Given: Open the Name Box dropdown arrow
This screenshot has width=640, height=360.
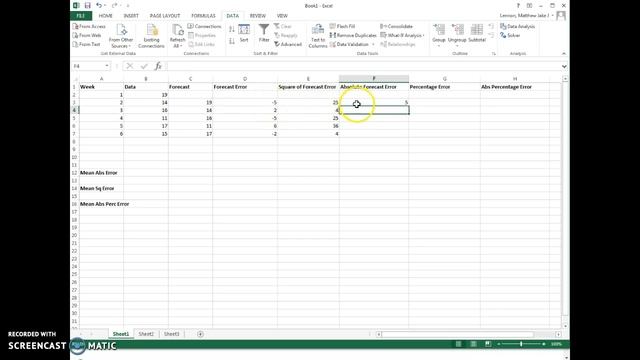Looking at the screenshot, I should pos(107,66).
